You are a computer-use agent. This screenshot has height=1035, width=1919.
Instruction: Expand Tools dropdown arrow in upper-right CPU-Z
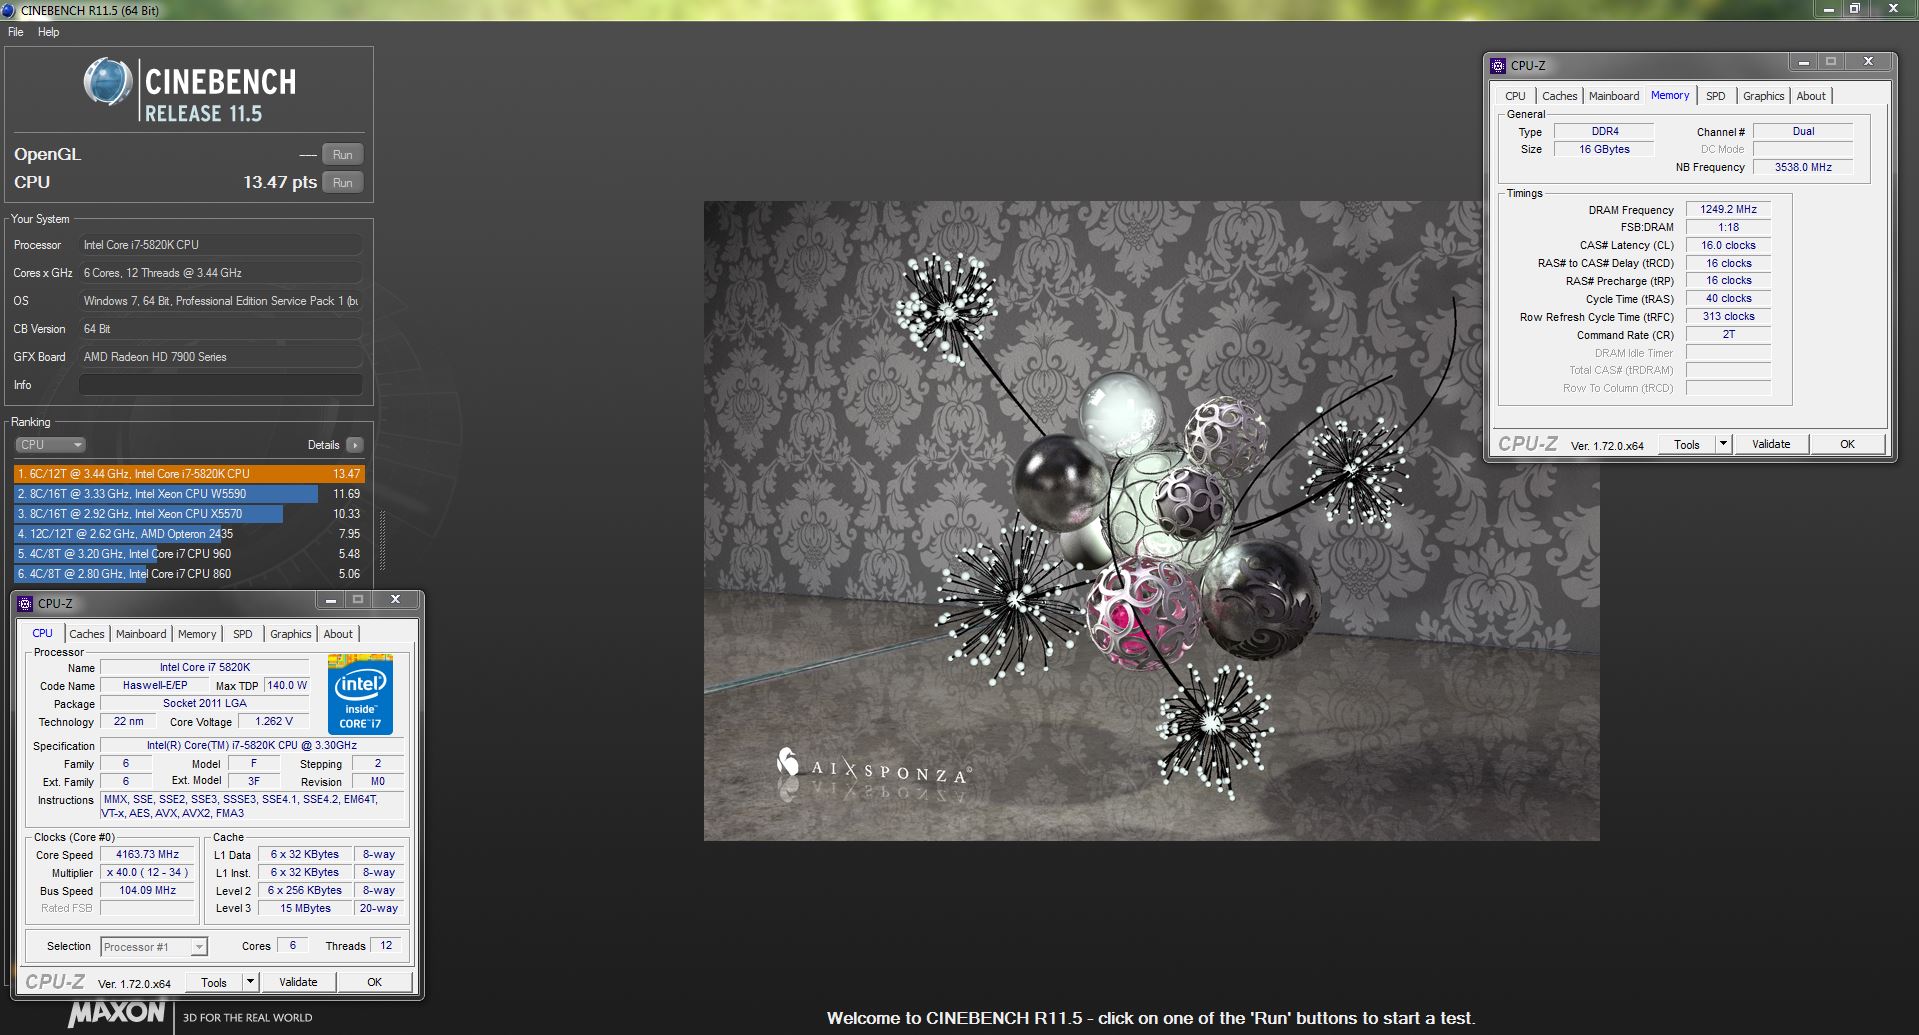(x=1724, y=445)
